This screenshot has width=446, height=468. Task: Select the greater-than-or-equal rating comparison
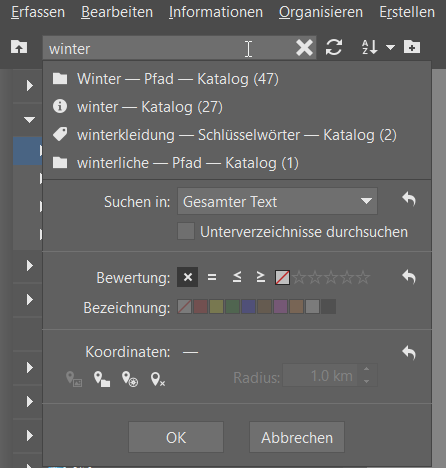[261, 277]
